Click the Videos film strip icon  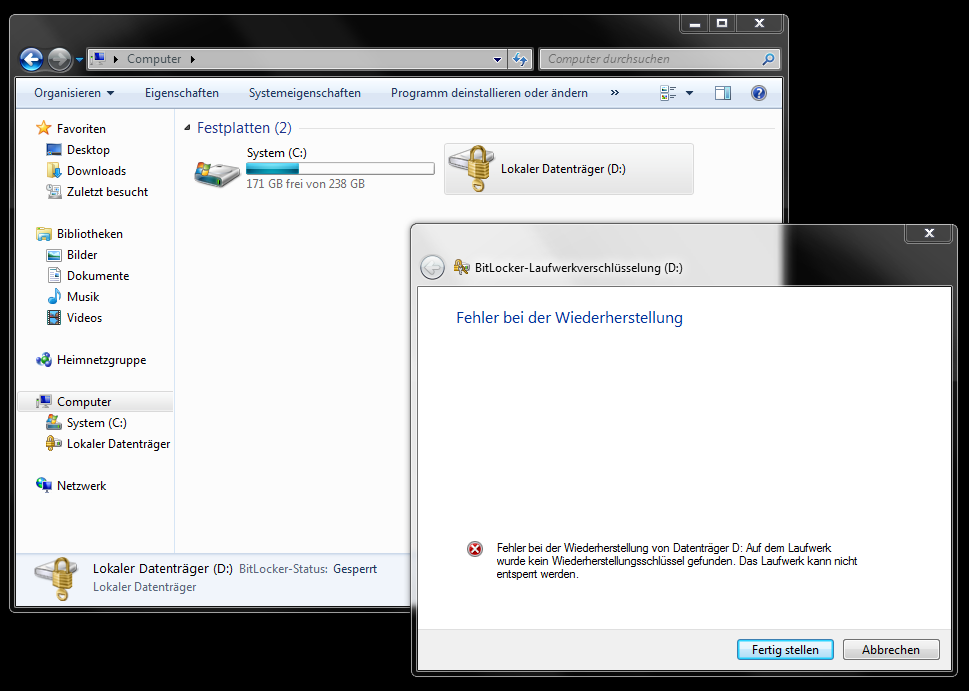[54, 318]
